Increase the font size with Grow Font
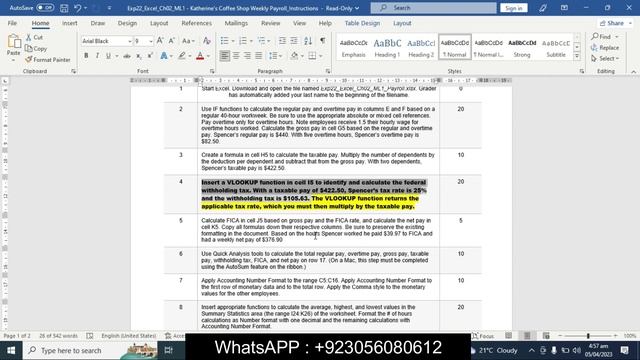The image size is (640, 360). click(x=160, y=40)
